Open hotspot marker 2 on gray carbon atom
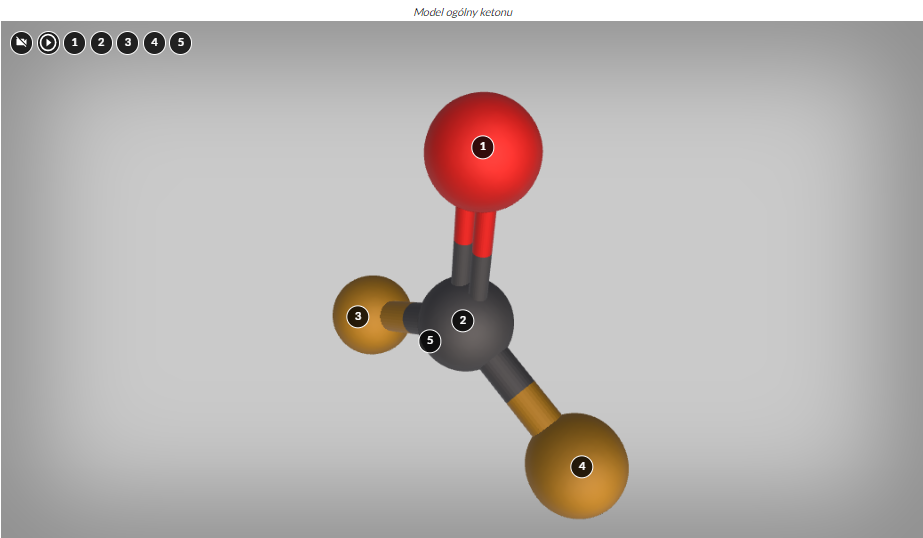Screen dimensions: 923x538 point(462,320)
